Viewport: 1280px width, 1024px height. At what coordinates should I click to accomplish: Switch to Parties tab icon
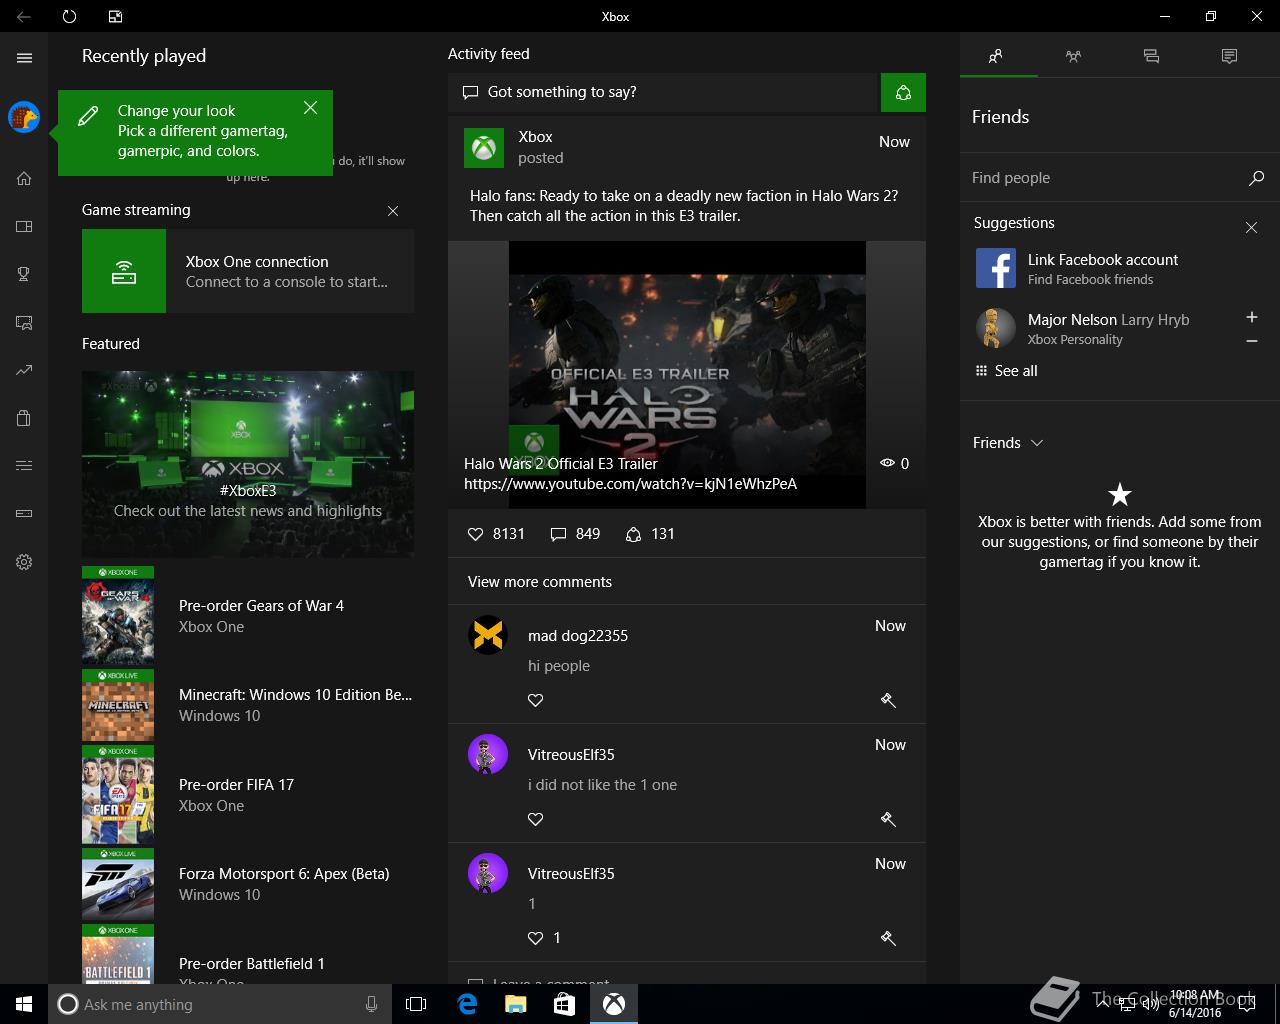point(1073,57)
